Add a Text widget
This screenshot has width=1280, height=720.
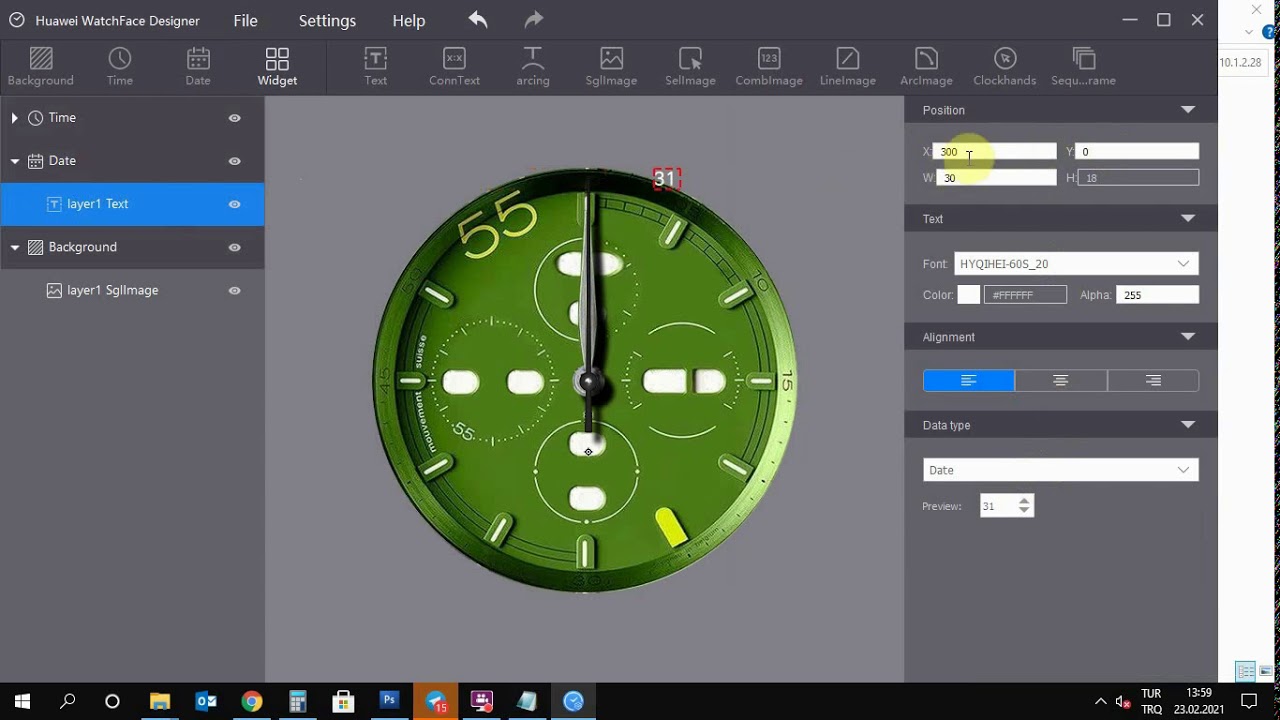[376, 67]
